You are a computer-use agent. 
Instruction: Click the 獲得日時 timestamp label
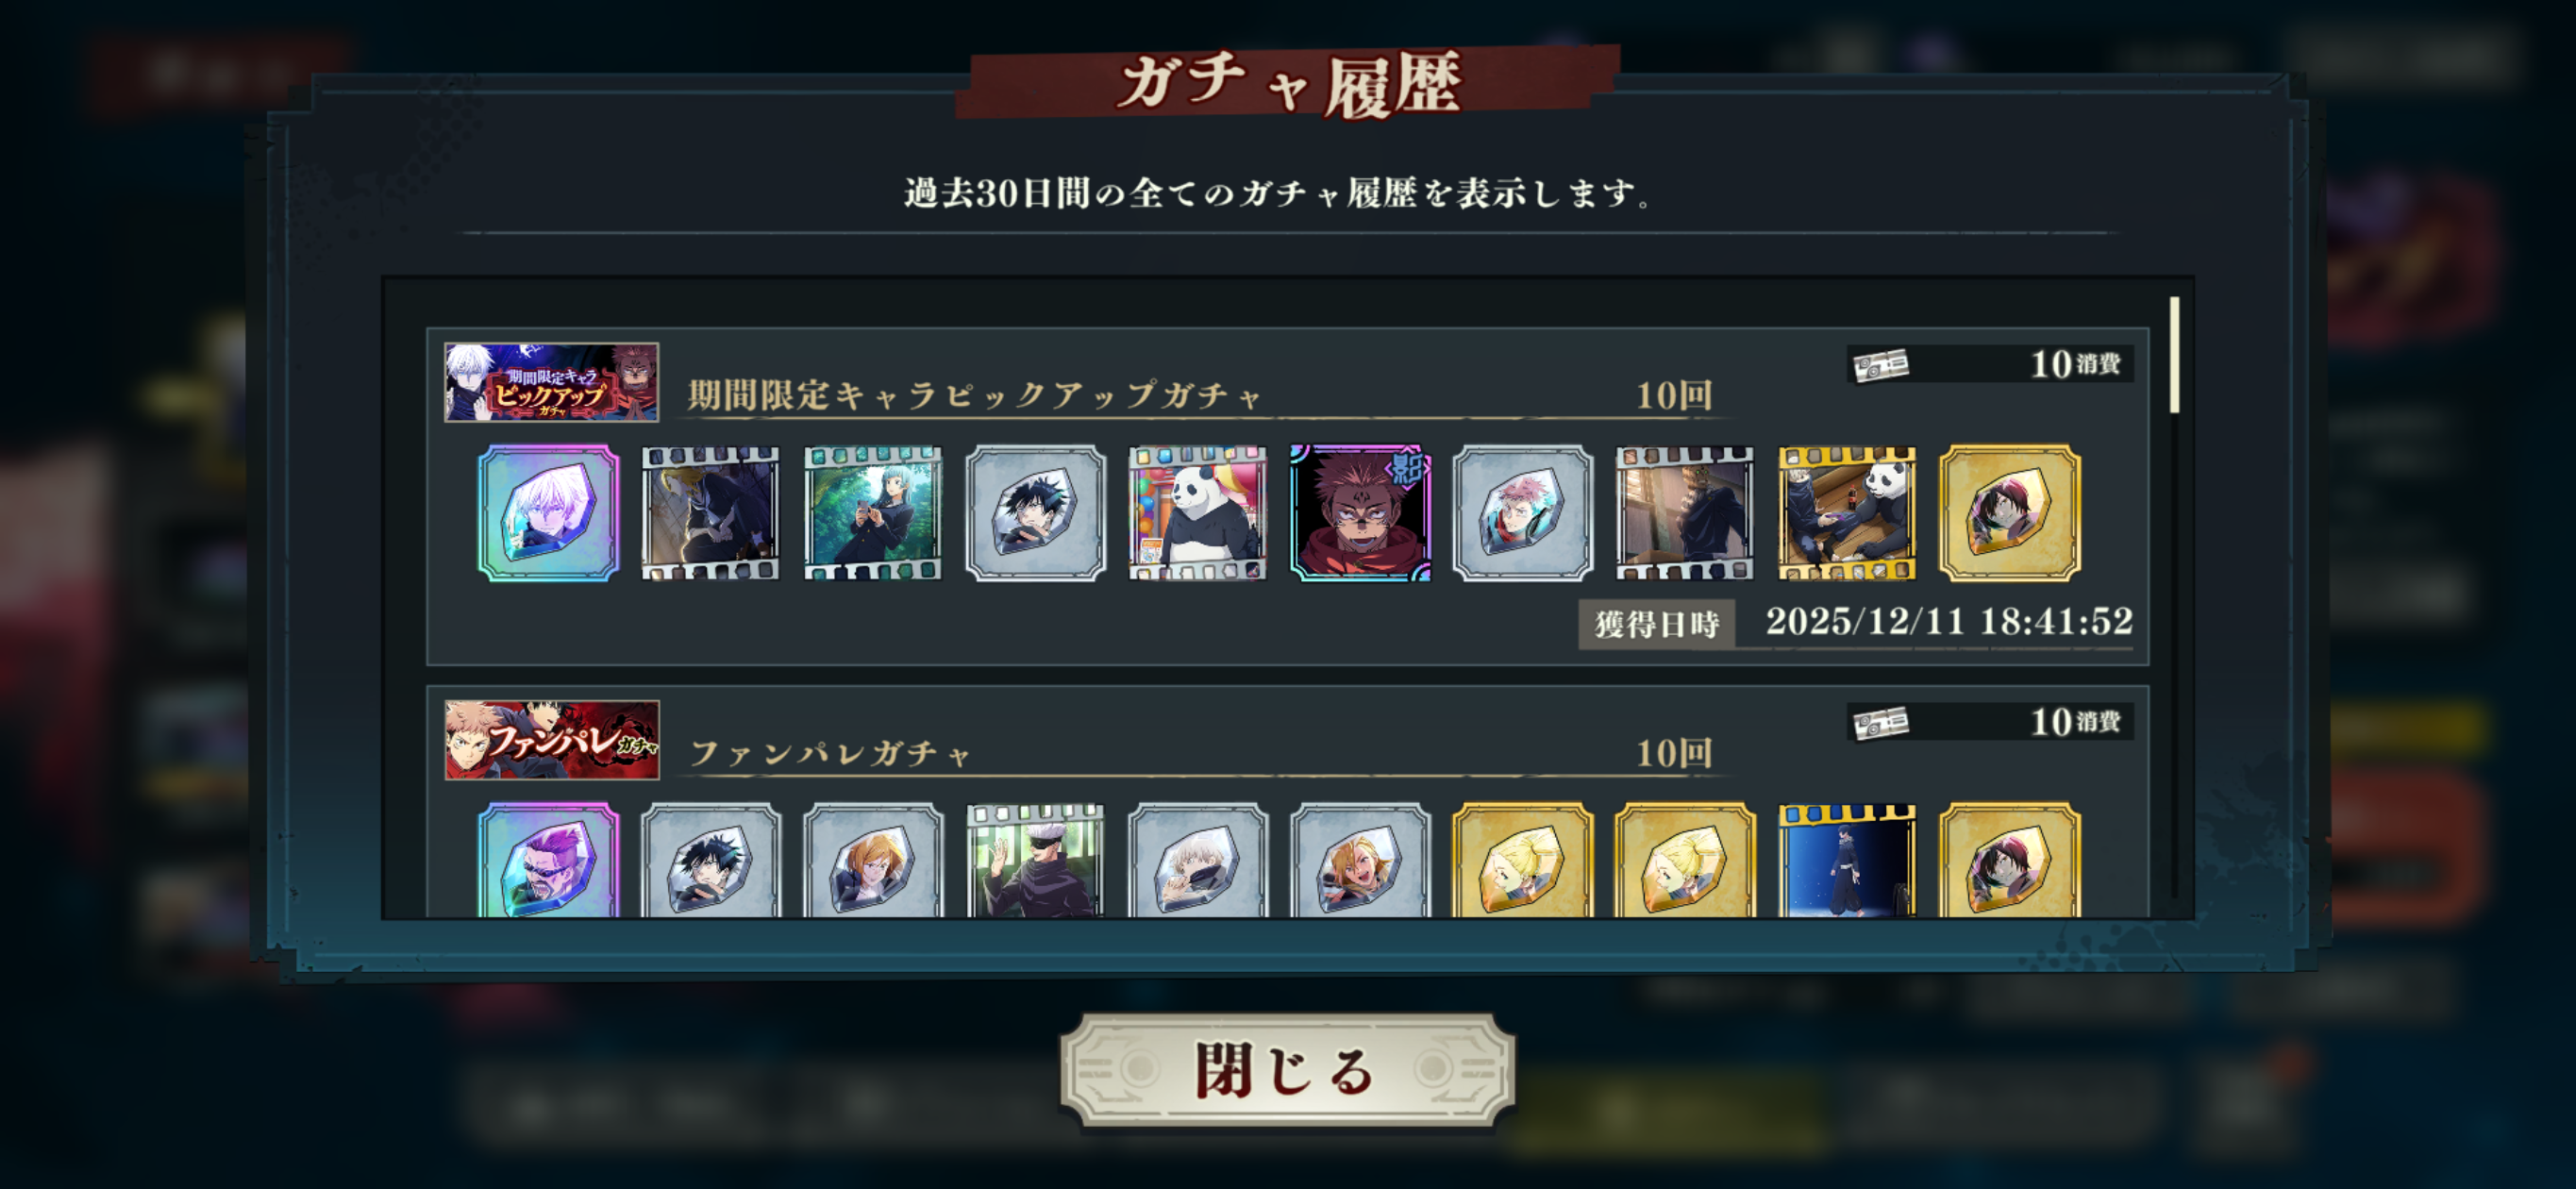tap(1656, 624)
